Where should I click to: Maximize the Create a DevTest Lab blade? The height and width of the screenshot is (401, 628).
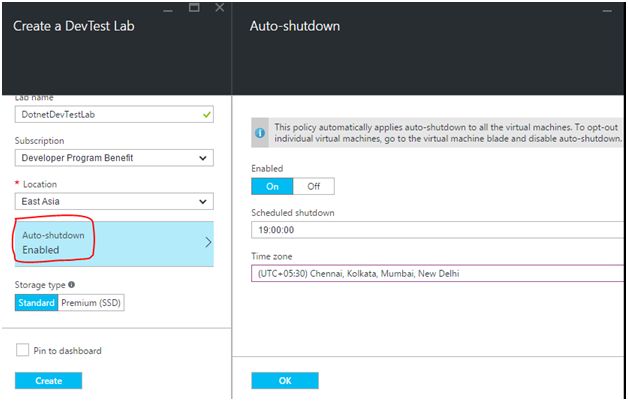coord(195,7)
